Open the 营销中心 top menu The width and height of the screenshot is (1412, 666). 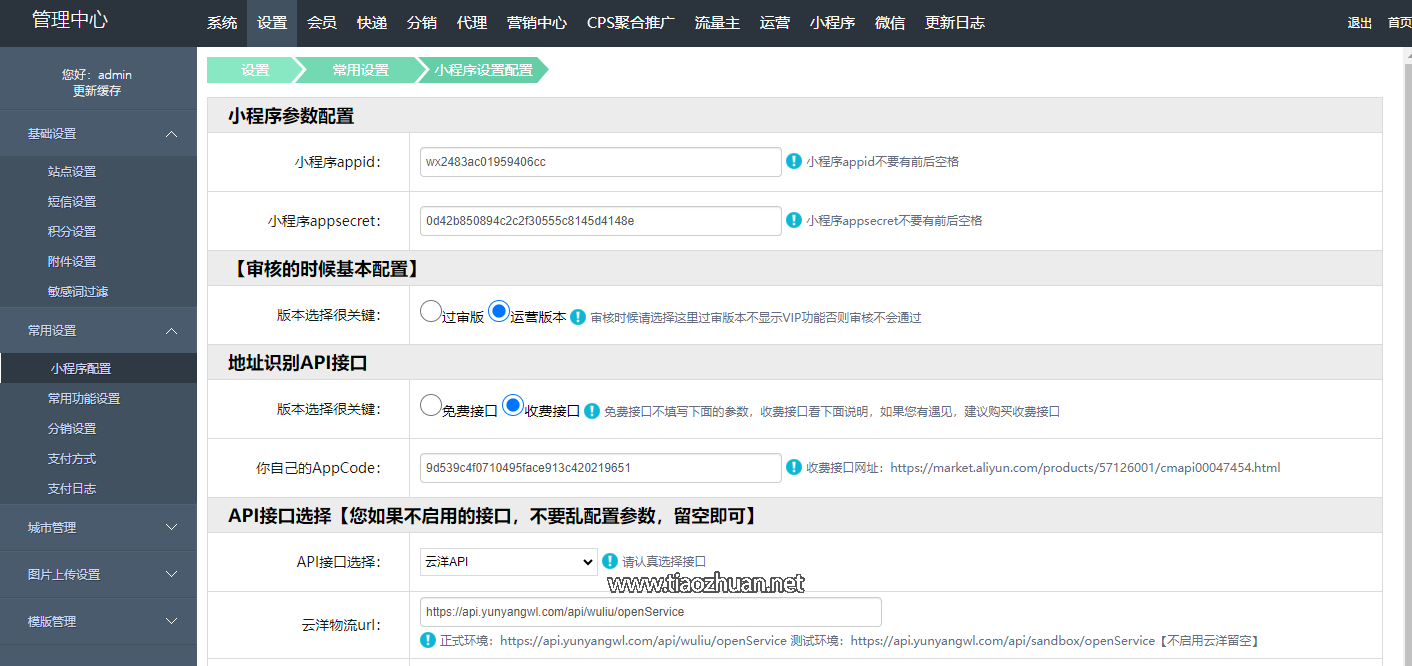coord(537,23)
